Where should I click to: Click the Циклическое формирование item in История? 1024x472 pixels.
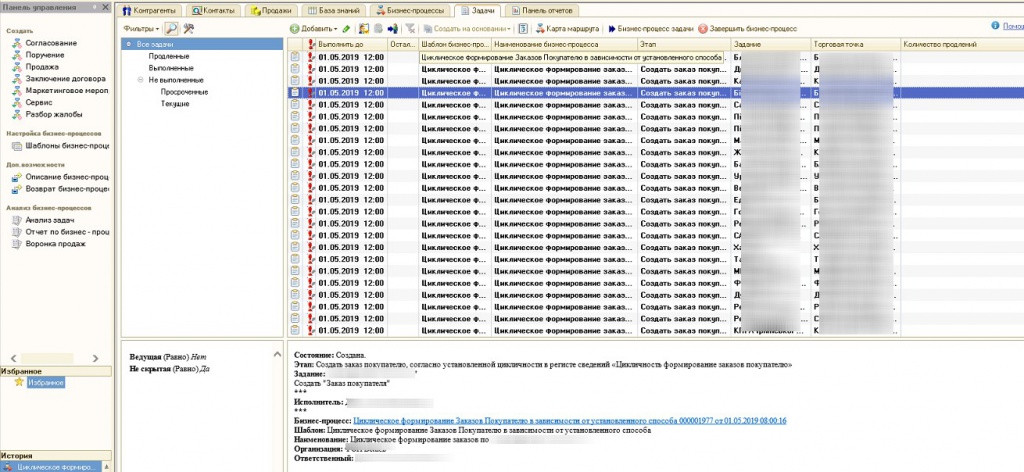[51, 467]
